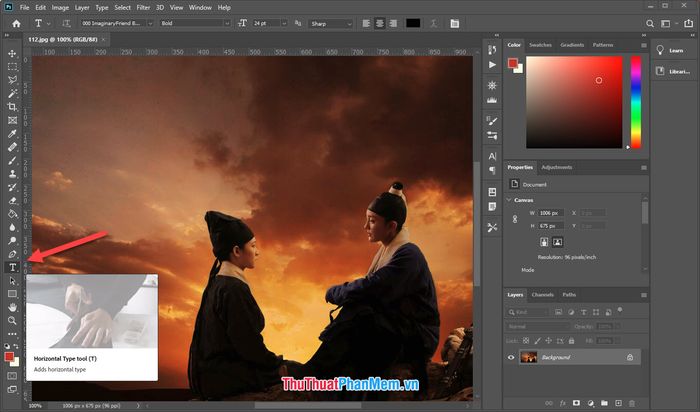Click Create new group folder button
The image size is (700, 412).
coord(604,403)
